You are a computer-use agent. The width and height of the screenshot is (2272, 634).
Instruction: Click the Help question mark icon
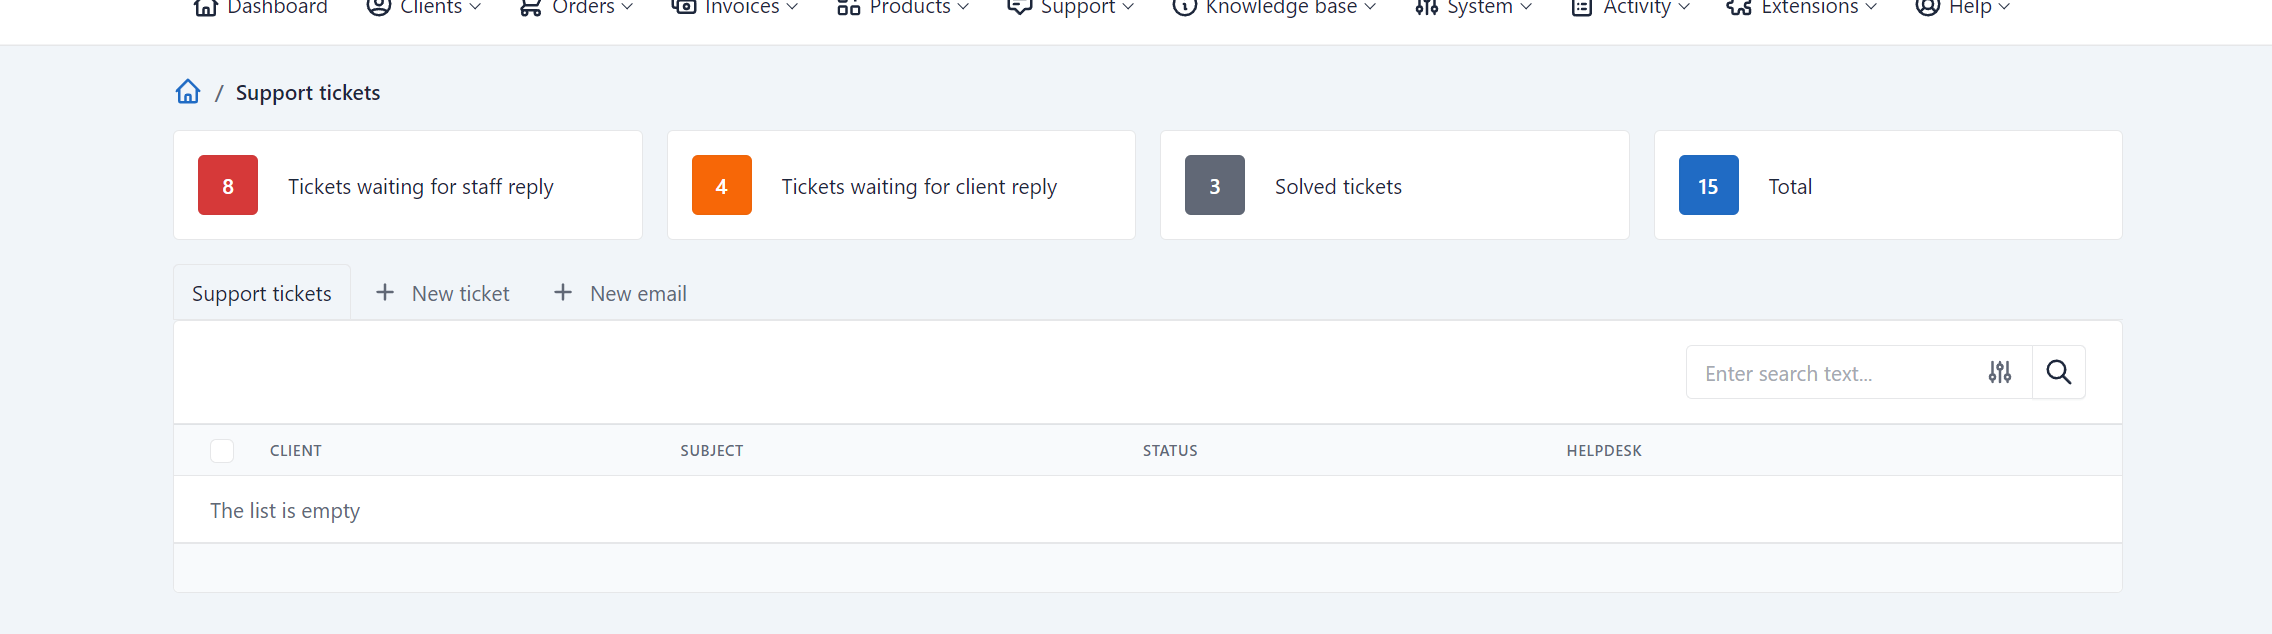pyautogui.click(x=1925, y=7)
